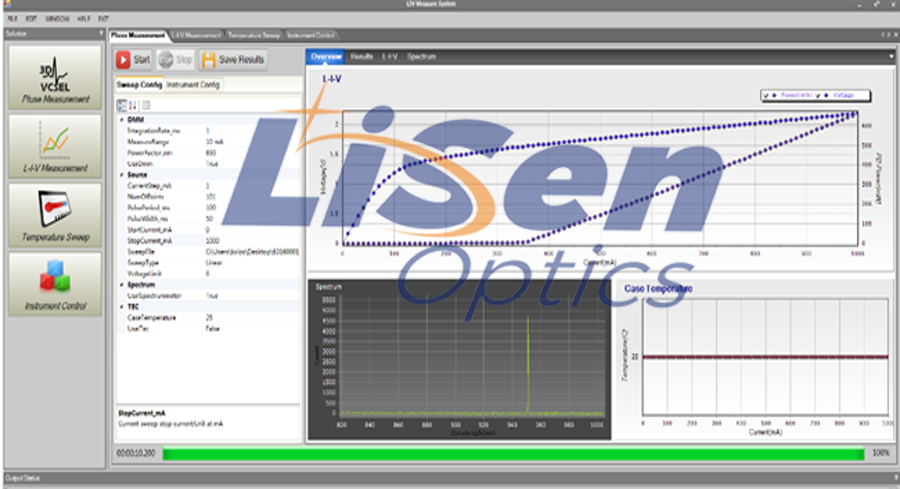Image resolution: width=900 pixels, height=489 pixels.
Task: Switch property grid to categorized view
Action: [122, 105]
